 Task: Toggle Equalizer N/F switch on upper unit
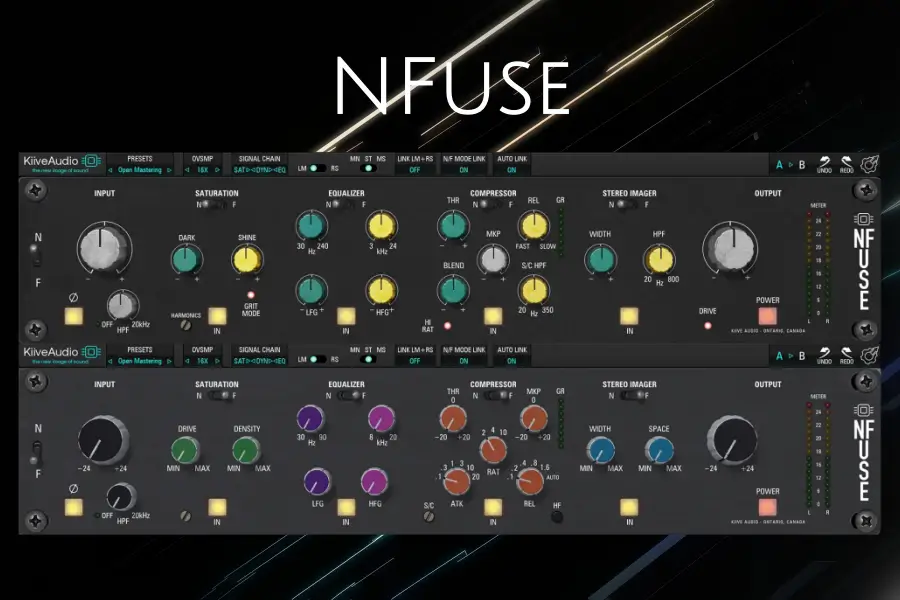pyautogui.click(x=345, y=204)
